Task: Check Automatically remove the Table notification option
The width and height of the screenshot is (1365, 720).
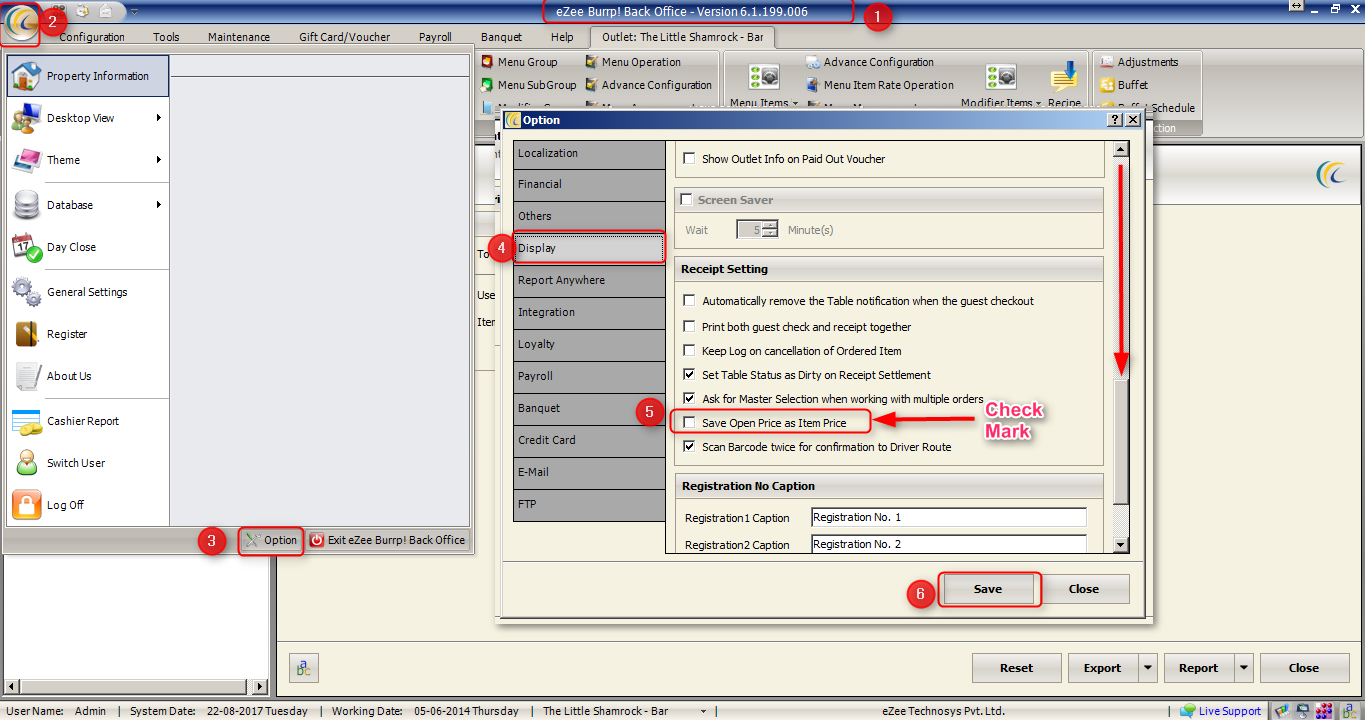Action: pyautogui.click(x=689, y=301)
